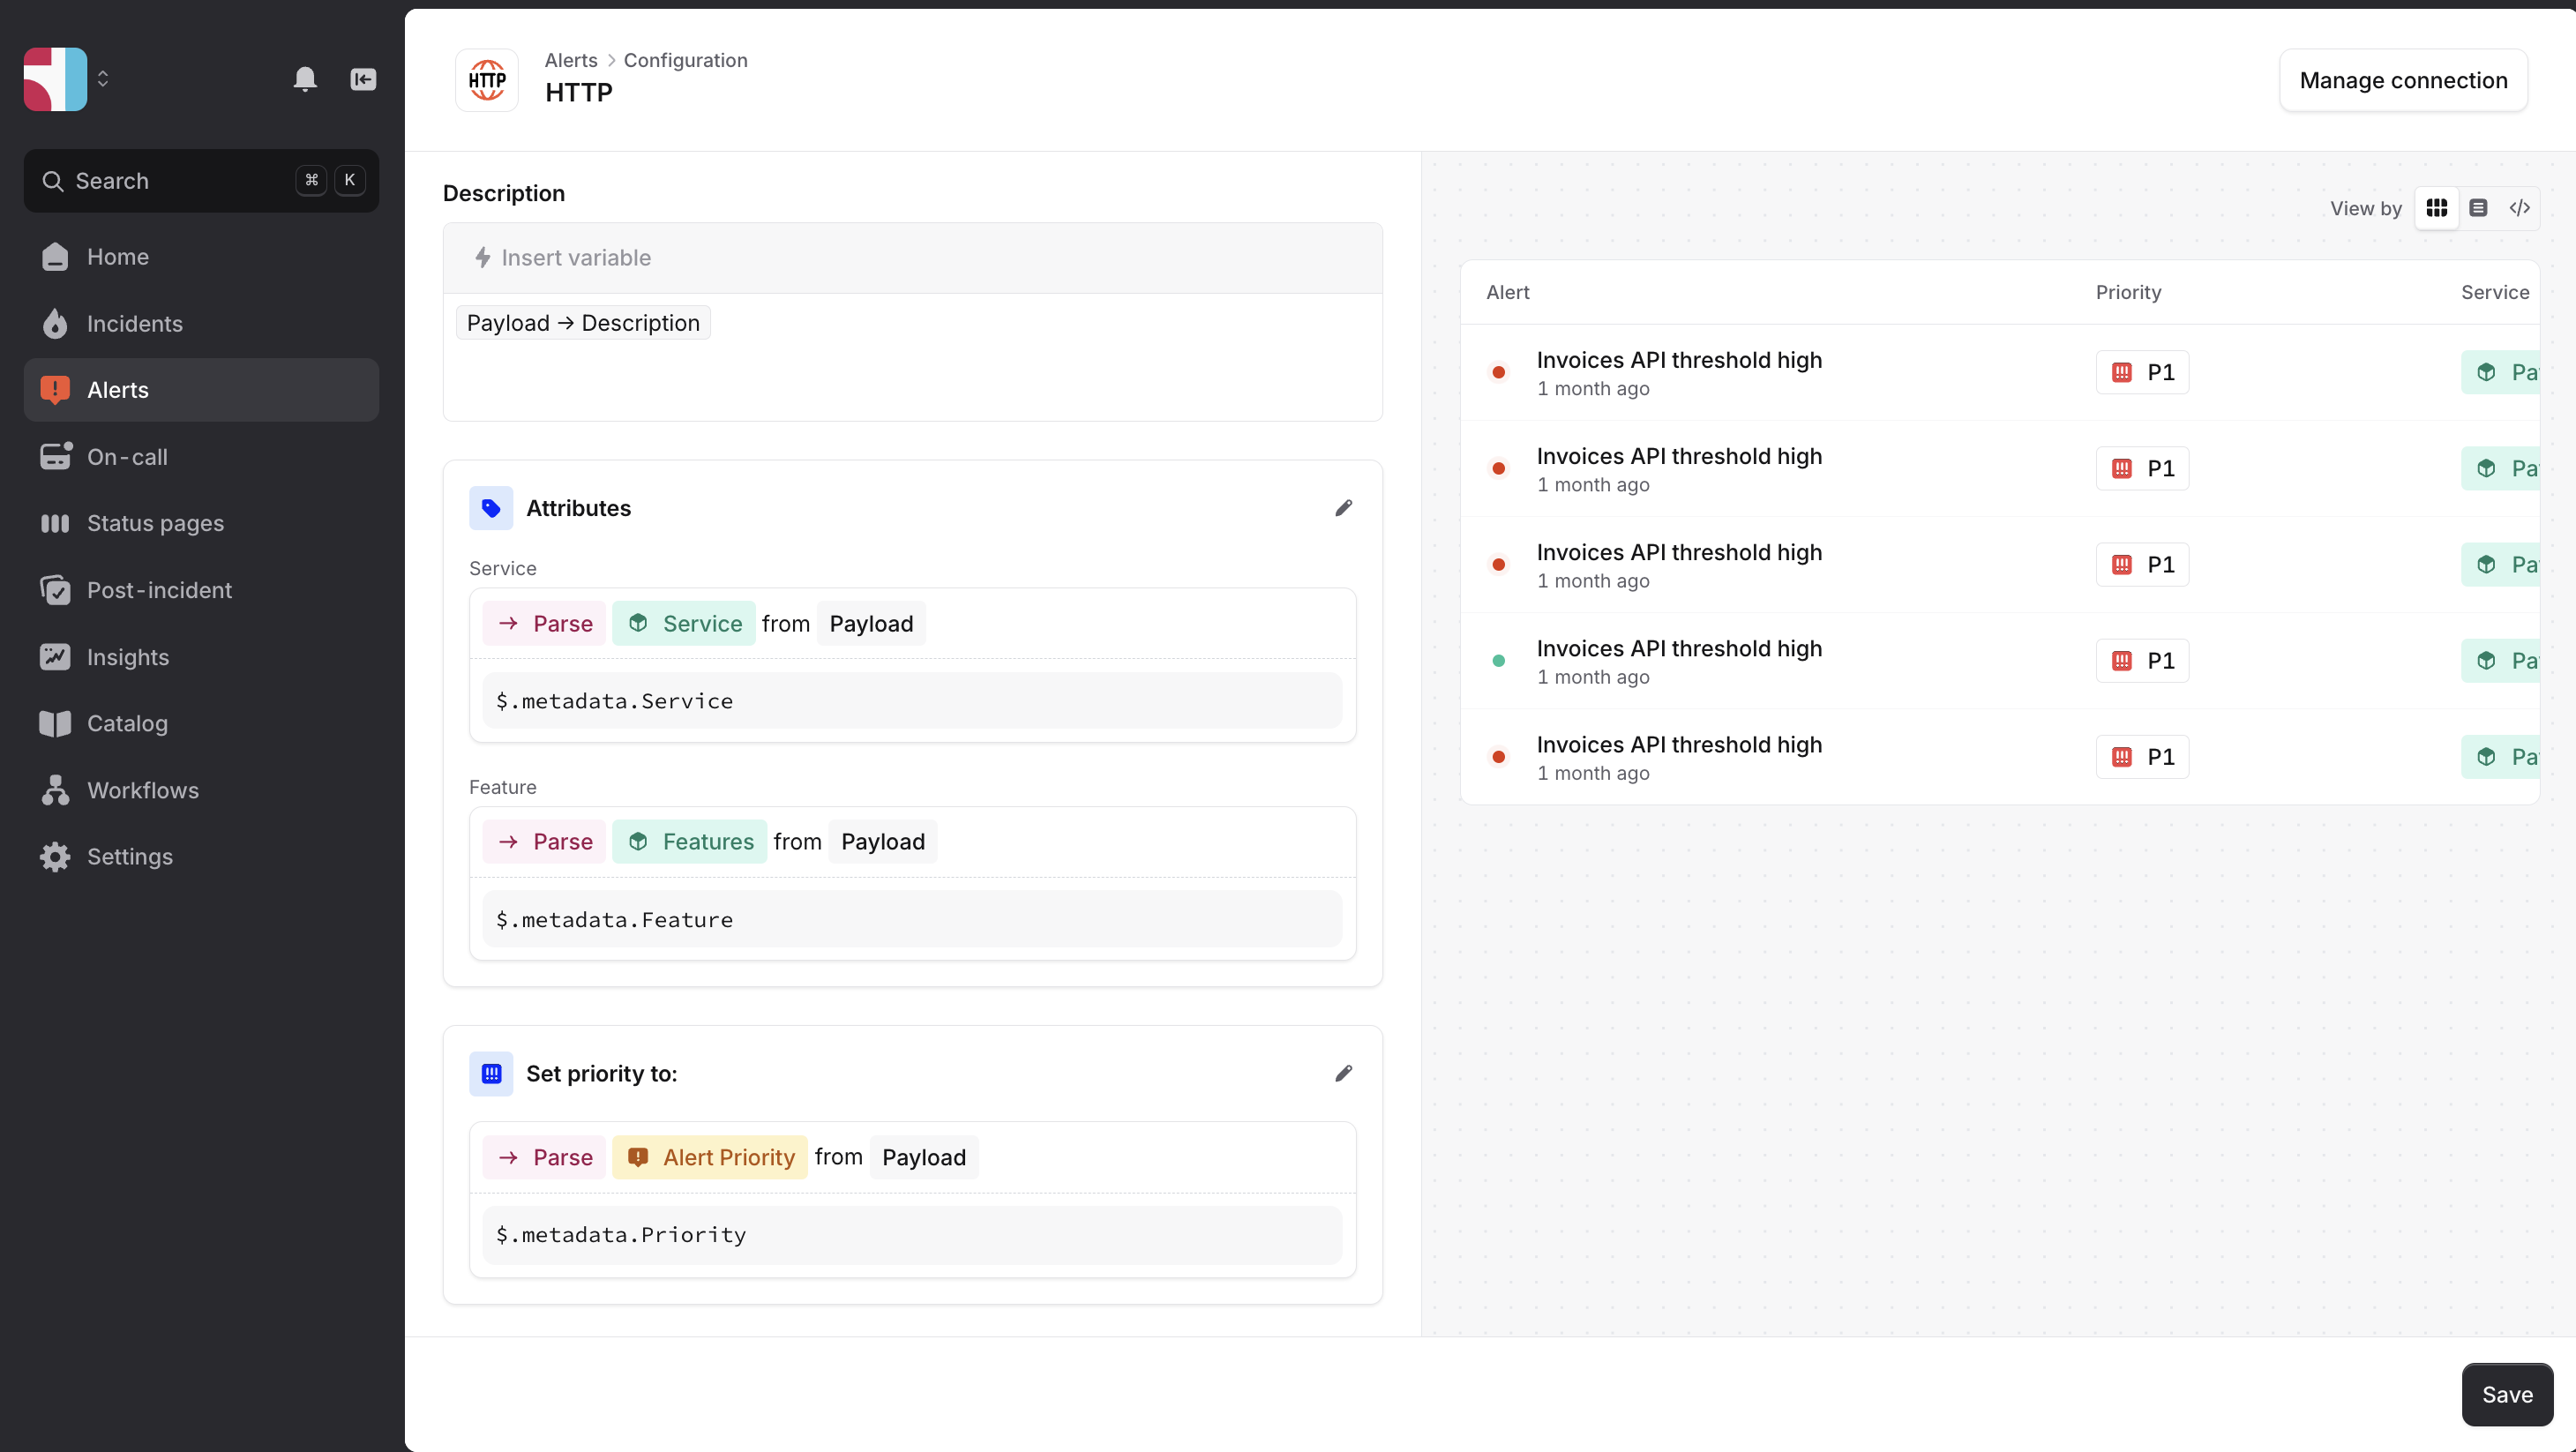Open Workflows from the sidebar
This screenshot has height=1452, width=2576.
(x=142, y=790)
